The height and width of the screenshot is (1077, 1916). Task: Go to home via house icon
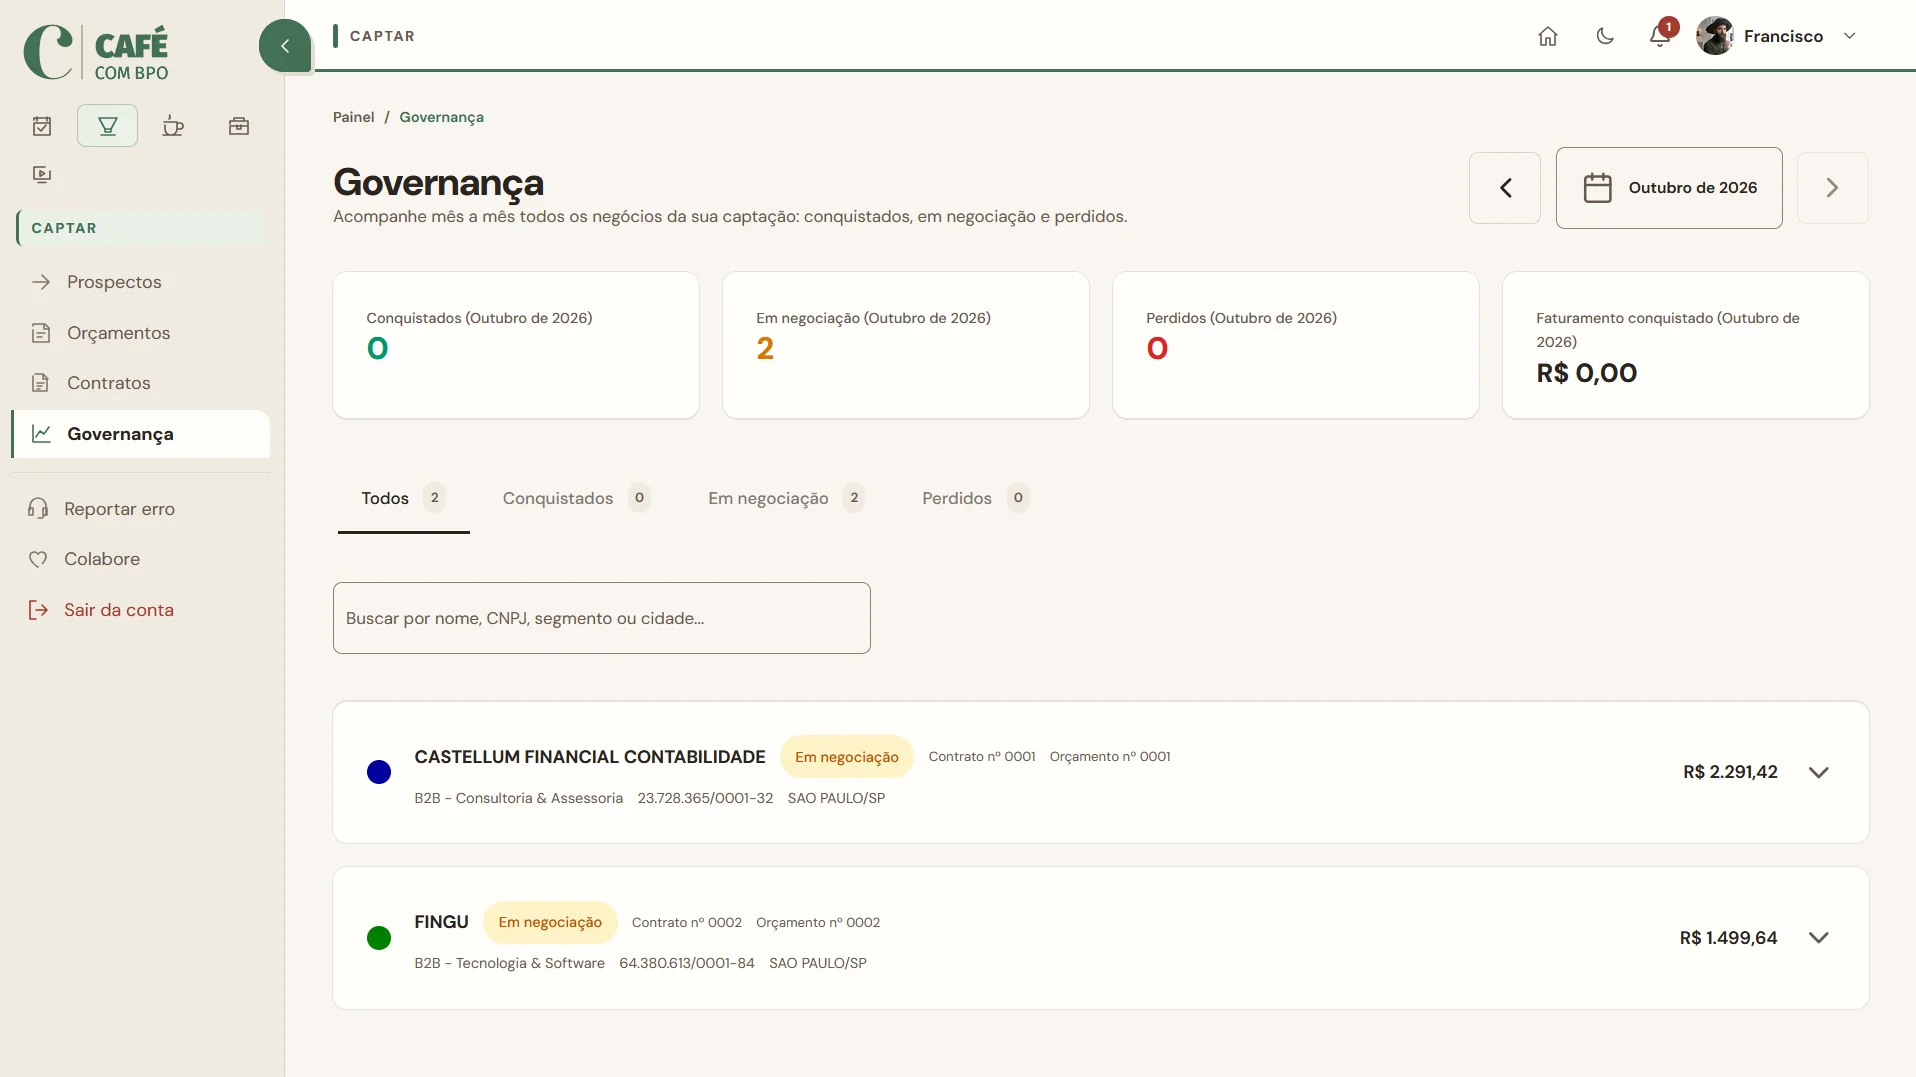(1547, 36)
